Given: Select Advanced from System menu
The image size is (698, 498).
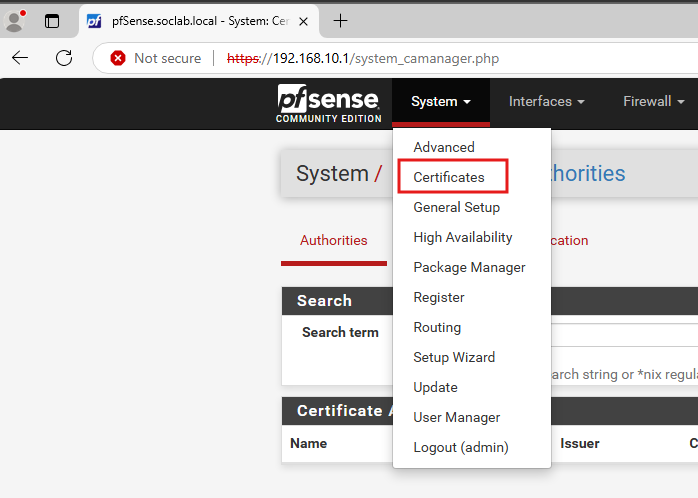Looking at the screenshot, I should (444, 147).
